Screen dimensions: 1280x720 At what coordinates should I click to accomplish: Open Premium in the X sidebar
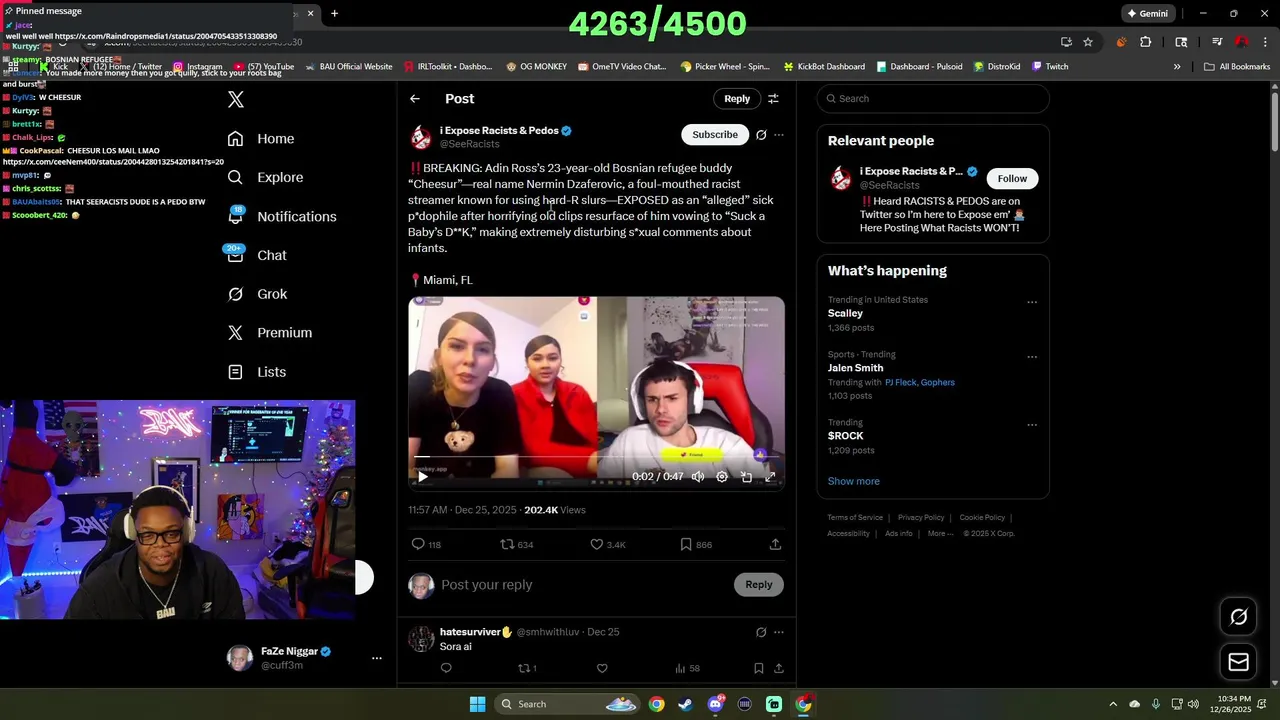click(x=270, y=332)
